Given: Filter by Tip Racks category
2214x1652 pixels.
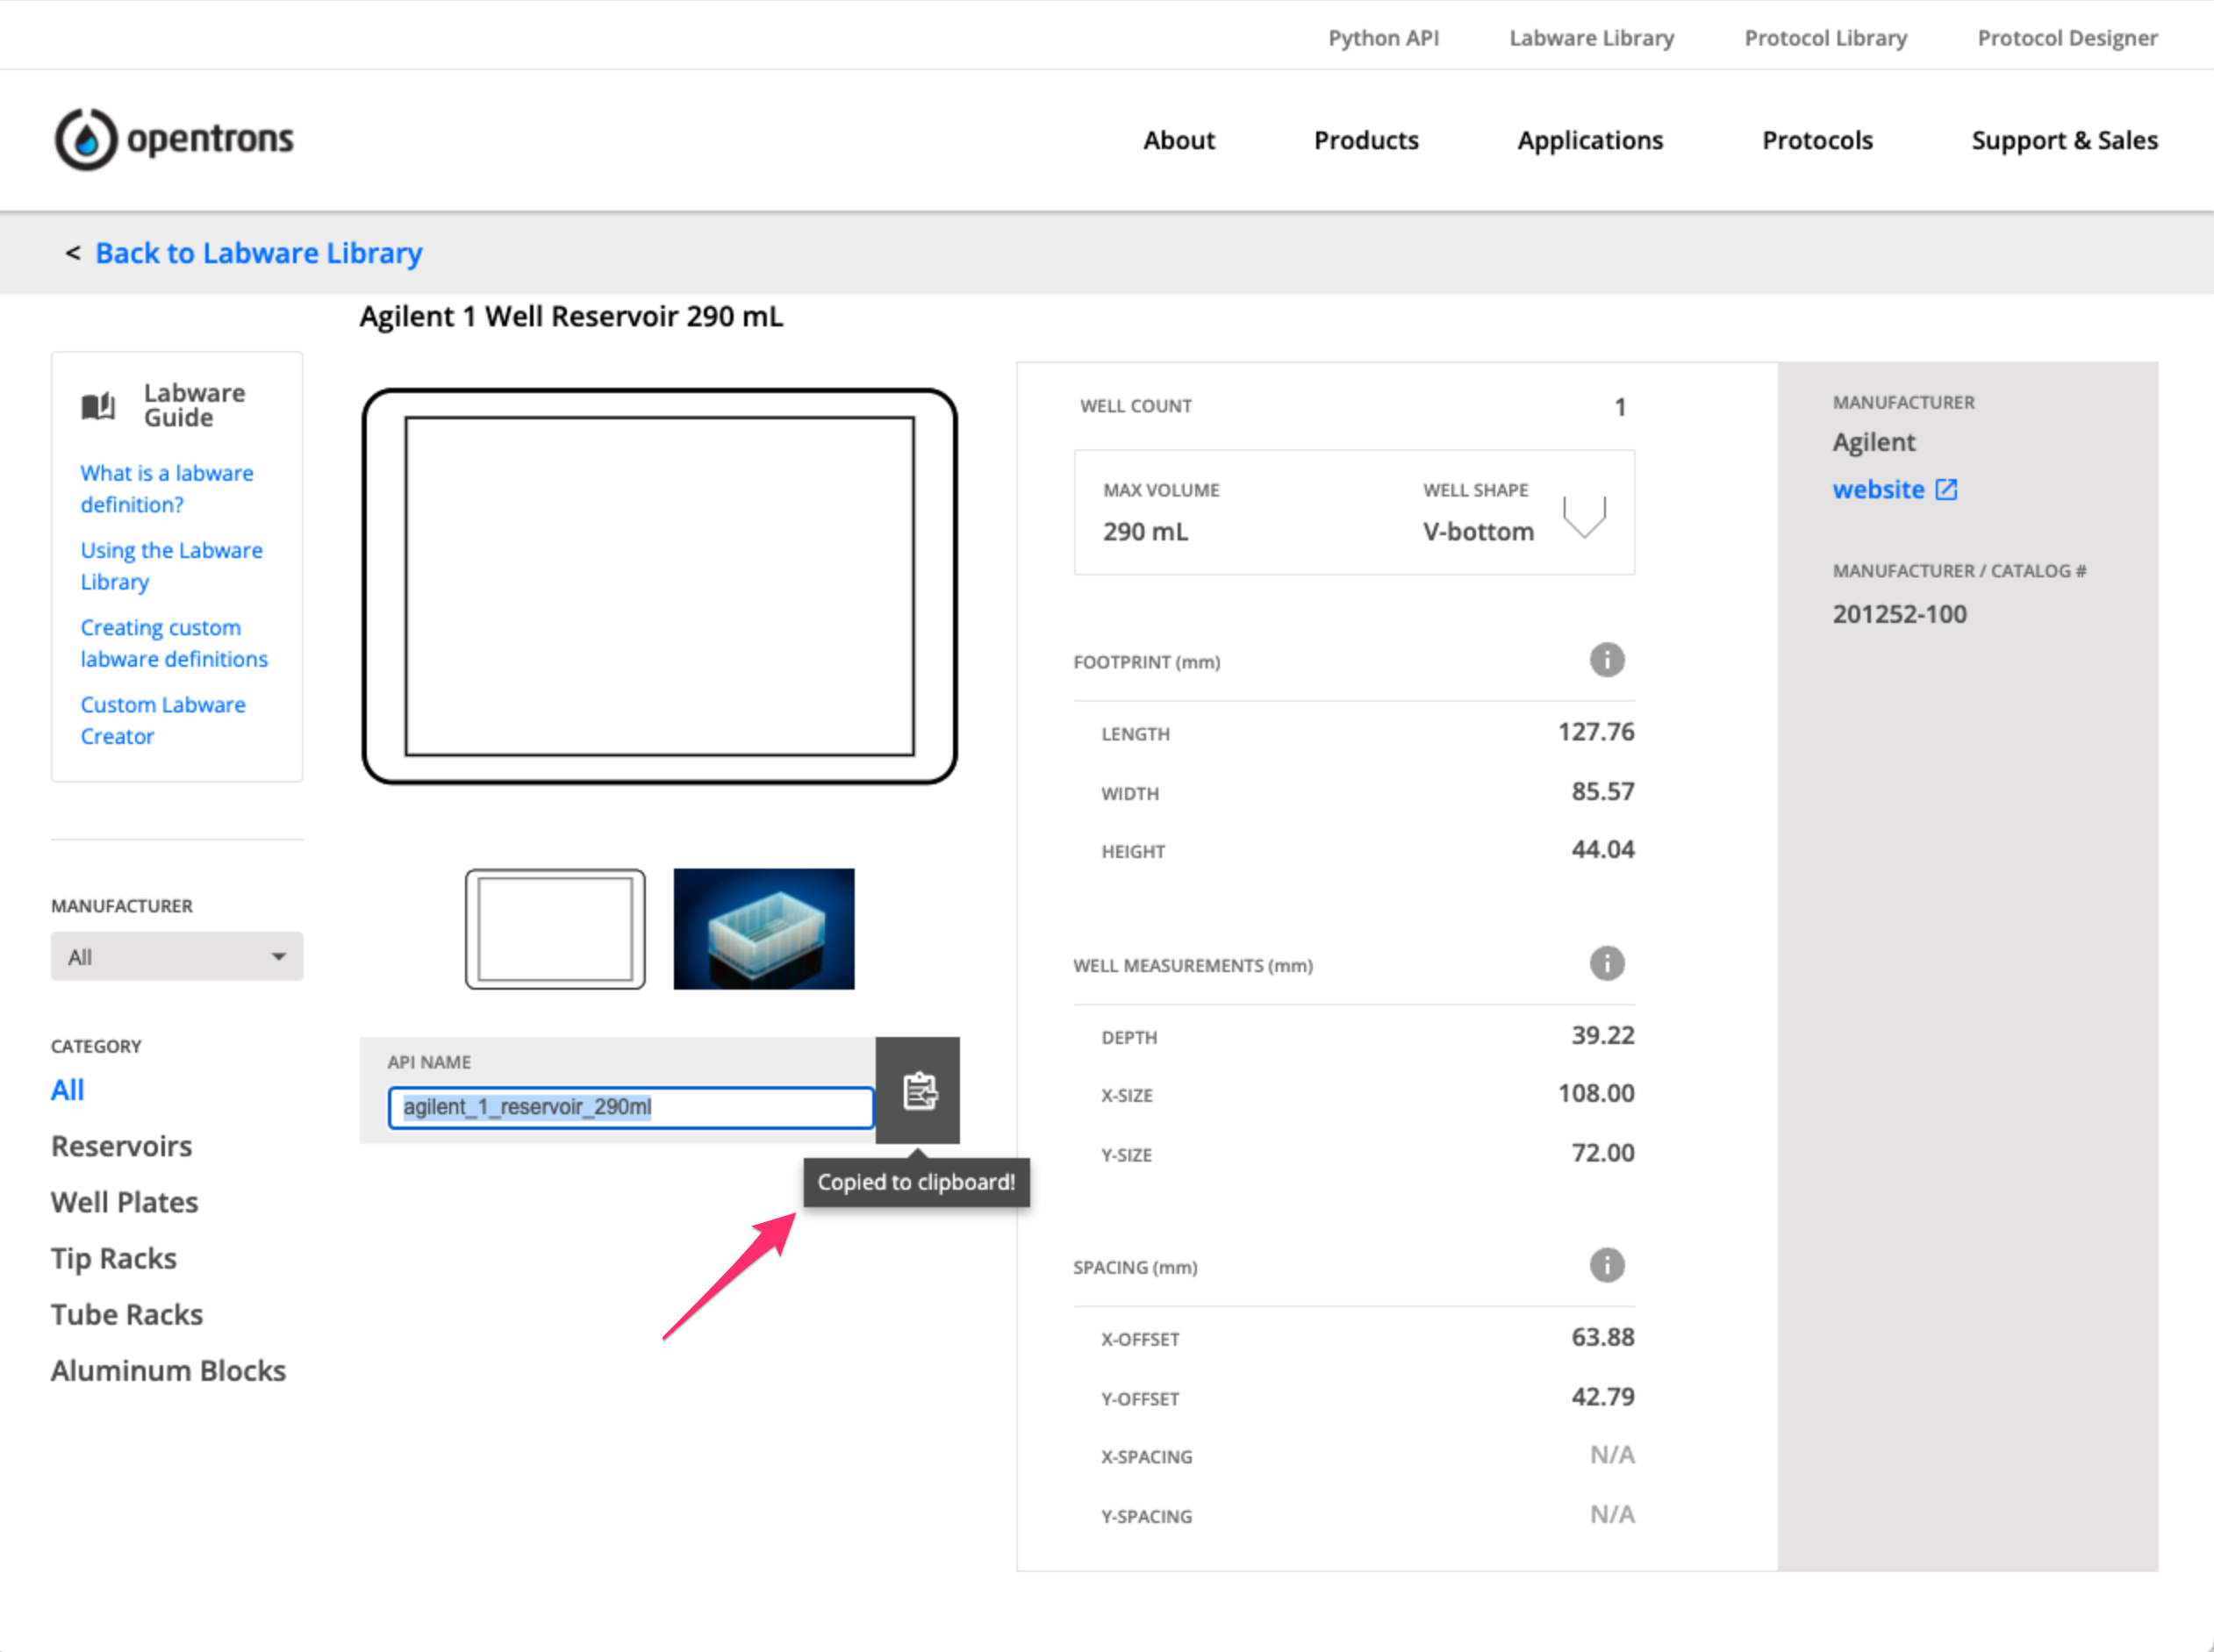Looking at the screenshot, I should (x=114, y=1258).
